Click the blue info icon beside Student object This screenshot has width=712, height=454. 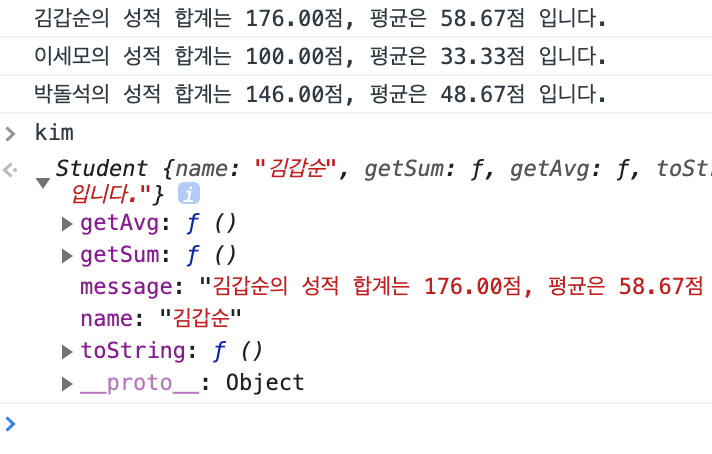189,194
